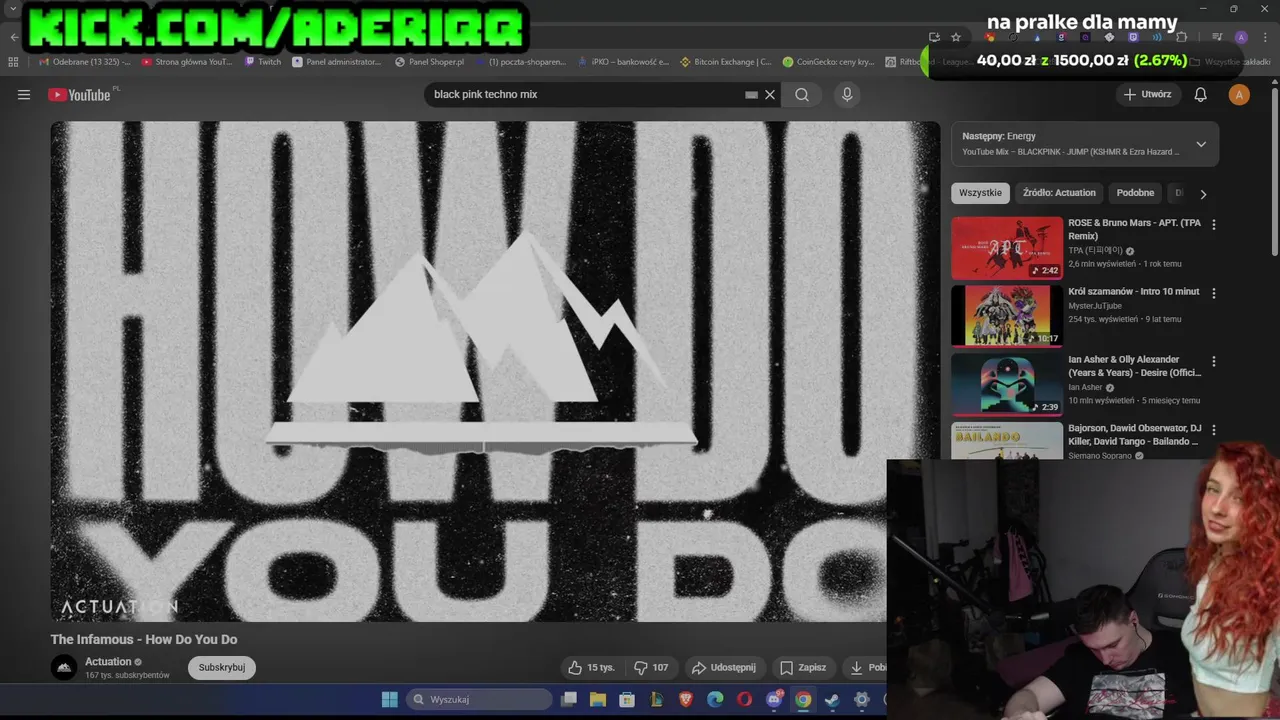This screenshot has height=720, width=1280.
Task: Select the Wszystkie filter chip
Action: pos(980,193)
